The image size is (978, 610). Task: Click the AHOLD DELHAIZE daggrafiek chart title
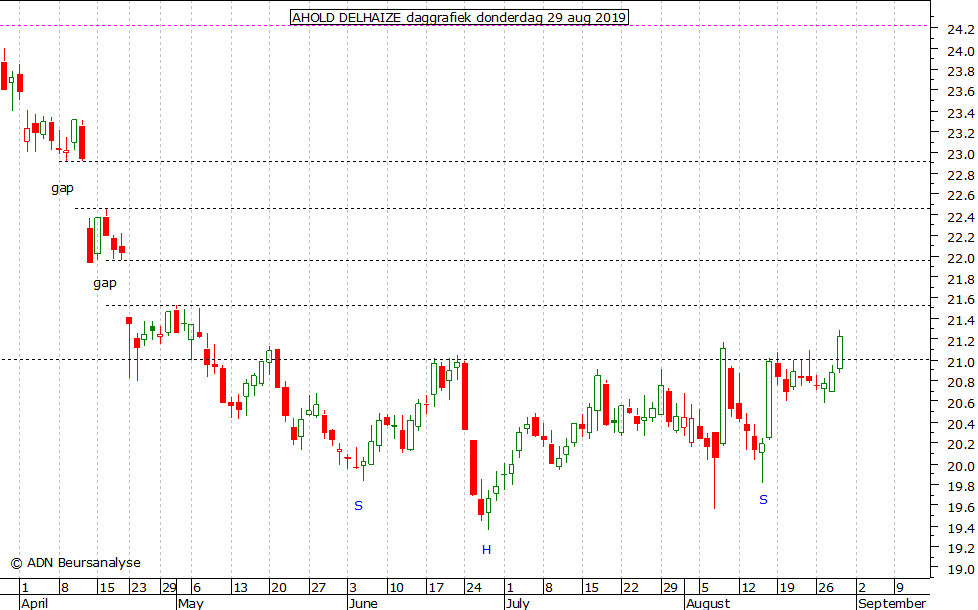coord(459,17)
